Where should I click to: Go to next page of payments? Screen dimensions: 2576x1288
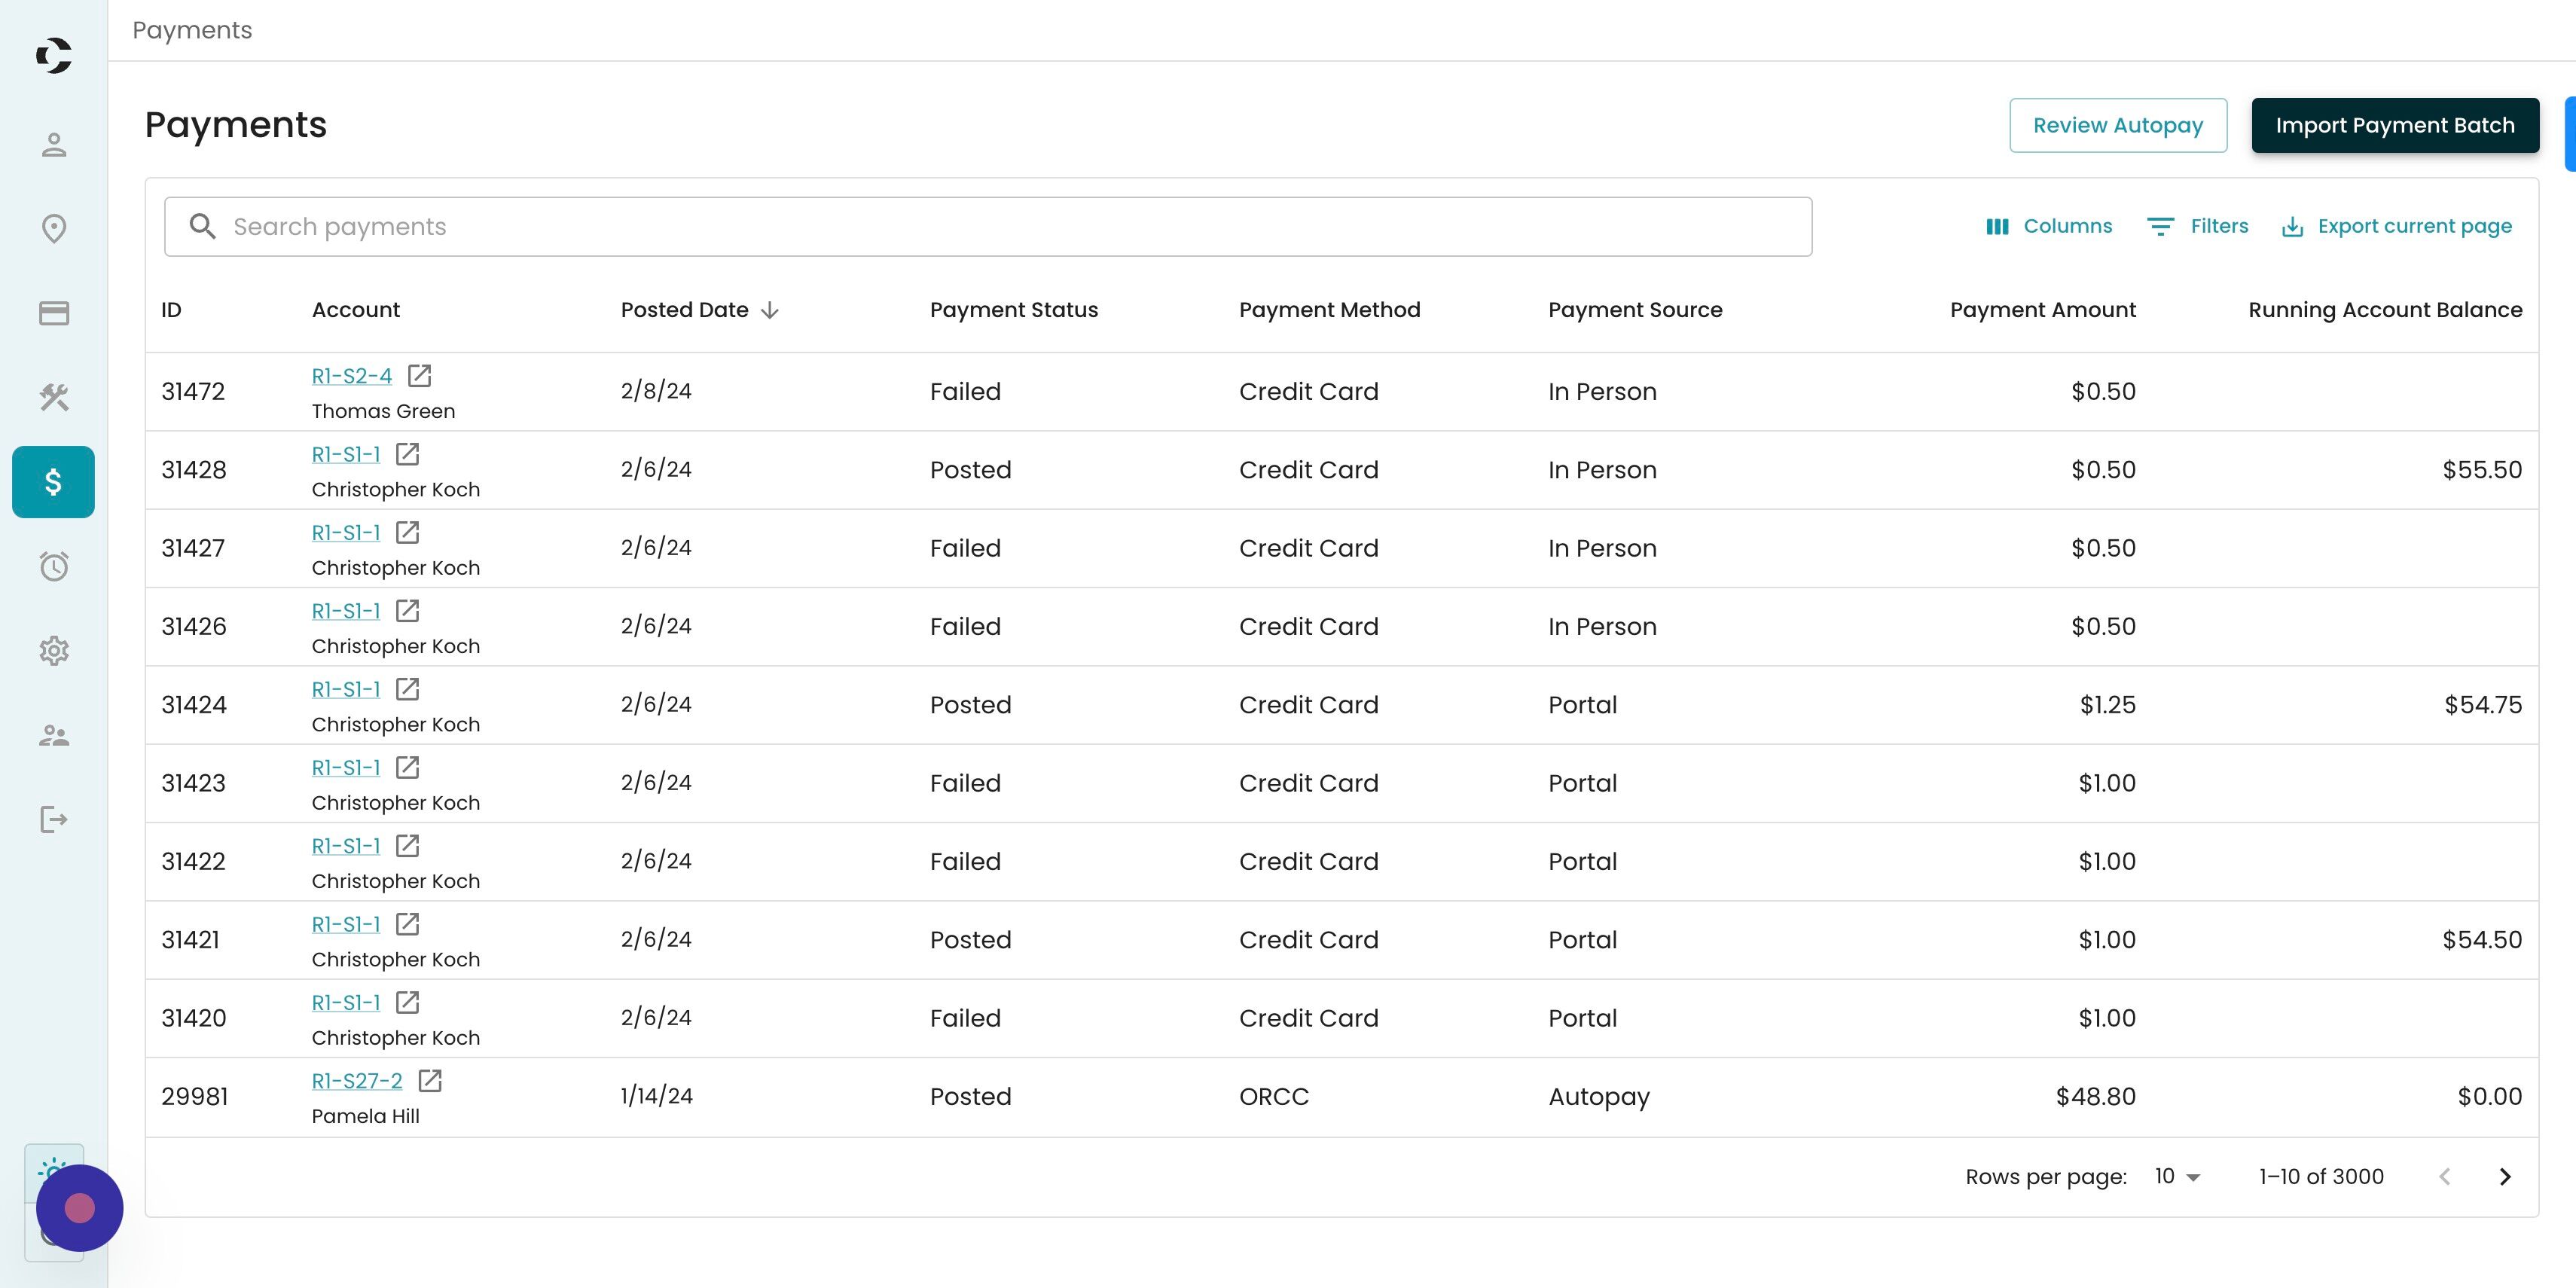(2505, 1177)
